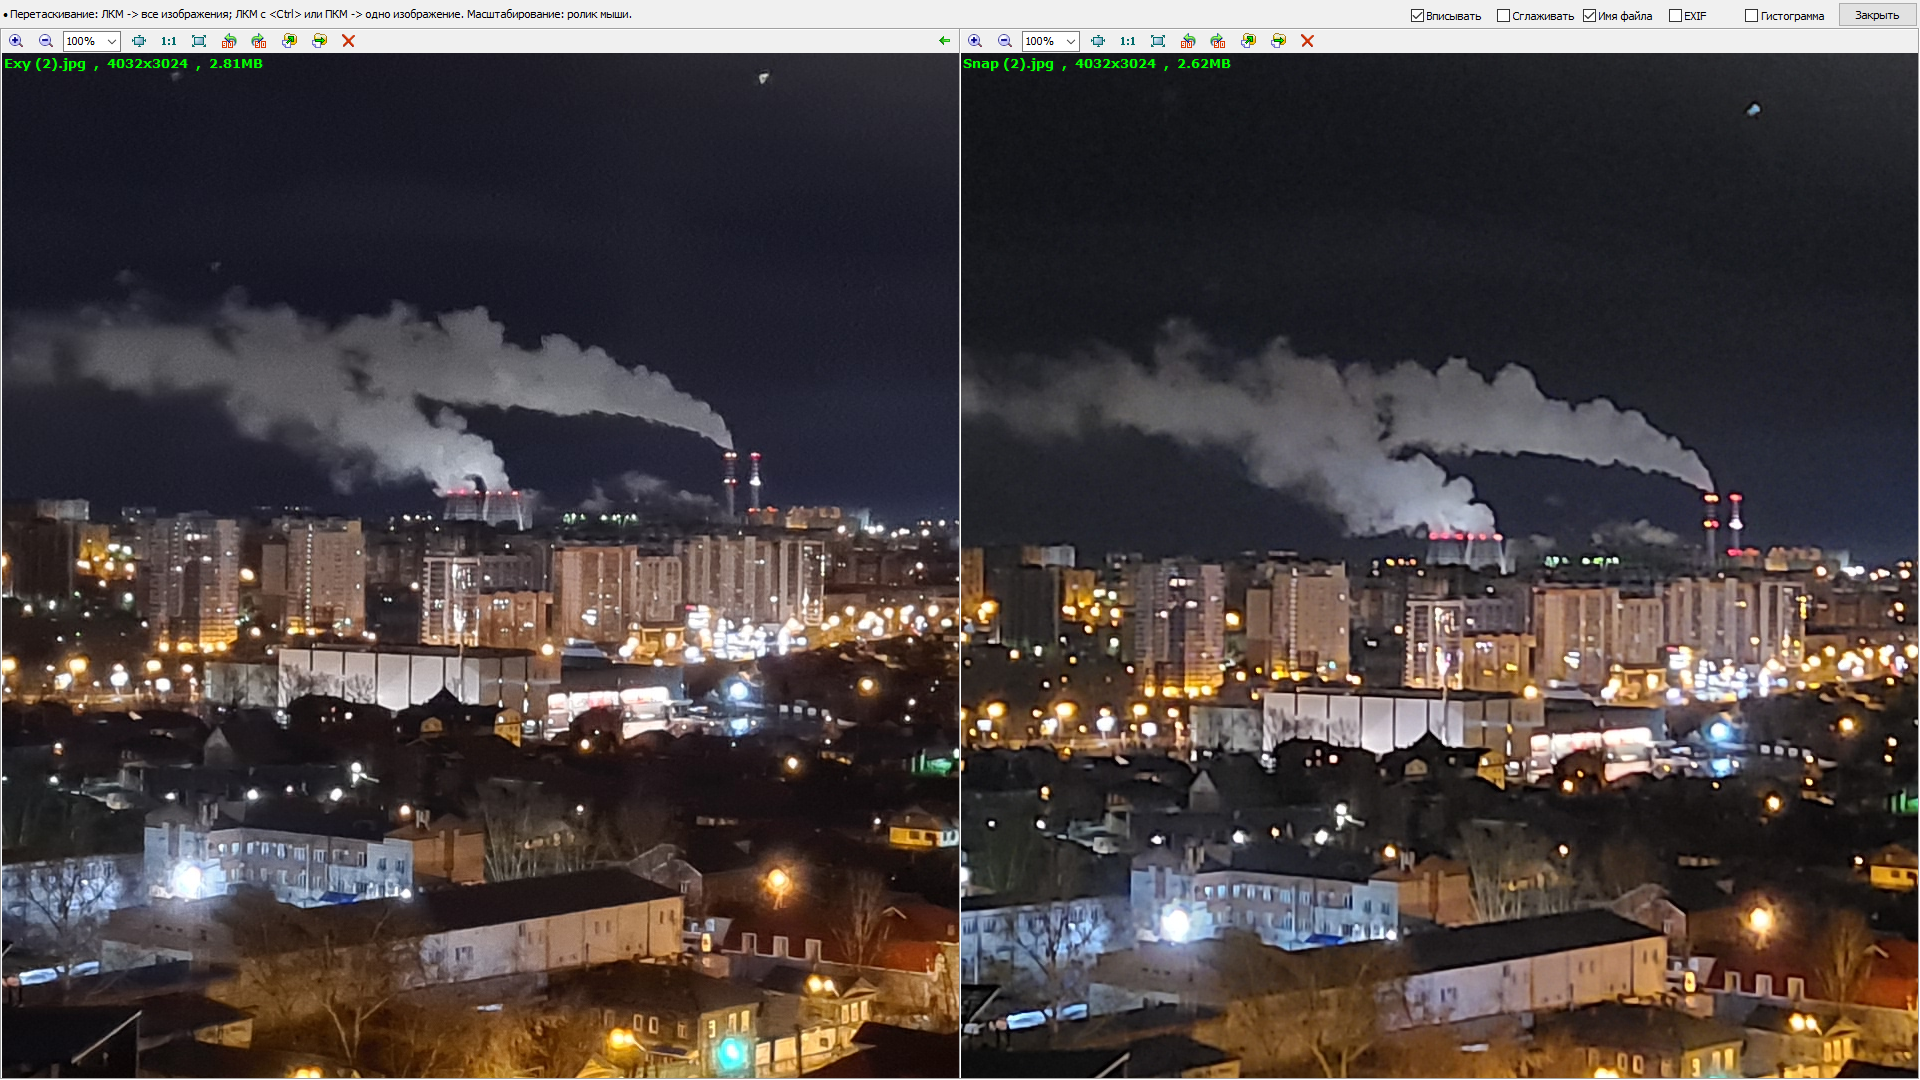Image resolution: width=1920 pixels, height=1080 pixels.
Task: Click the Snap (2).jpg image preview
Action: 1439,566
